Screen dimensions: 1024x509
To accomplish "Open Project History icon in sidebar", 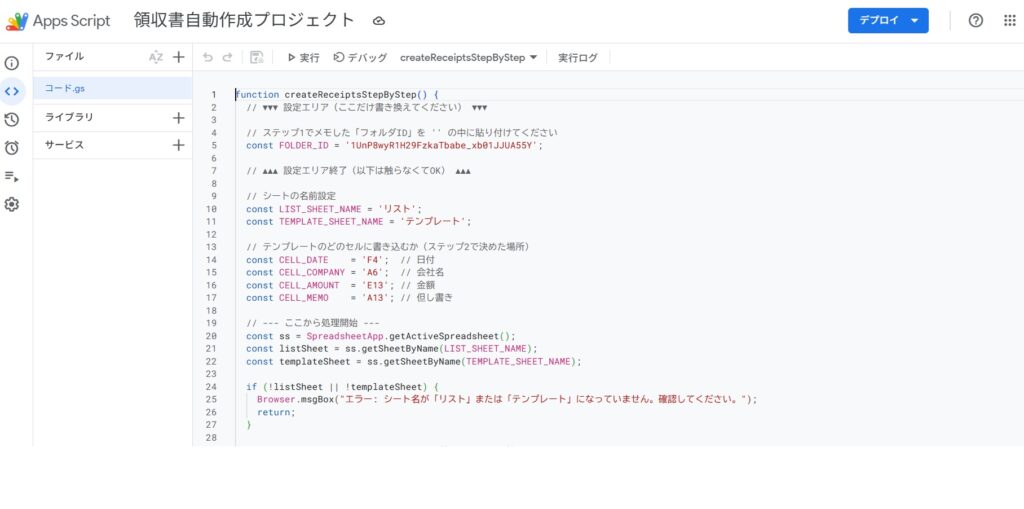I will (x=12, y=120).
